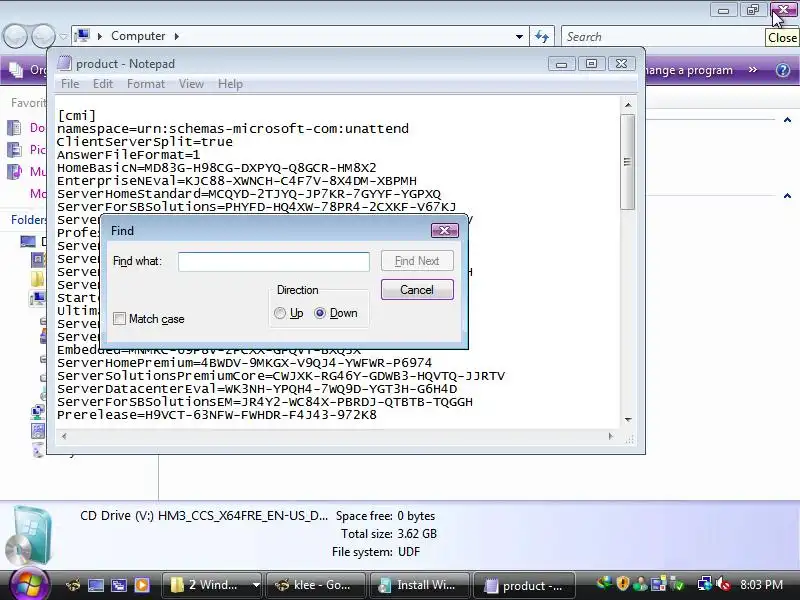
Task: Click the Explorer forward navigation button
Action: click(x=43, y=36)
